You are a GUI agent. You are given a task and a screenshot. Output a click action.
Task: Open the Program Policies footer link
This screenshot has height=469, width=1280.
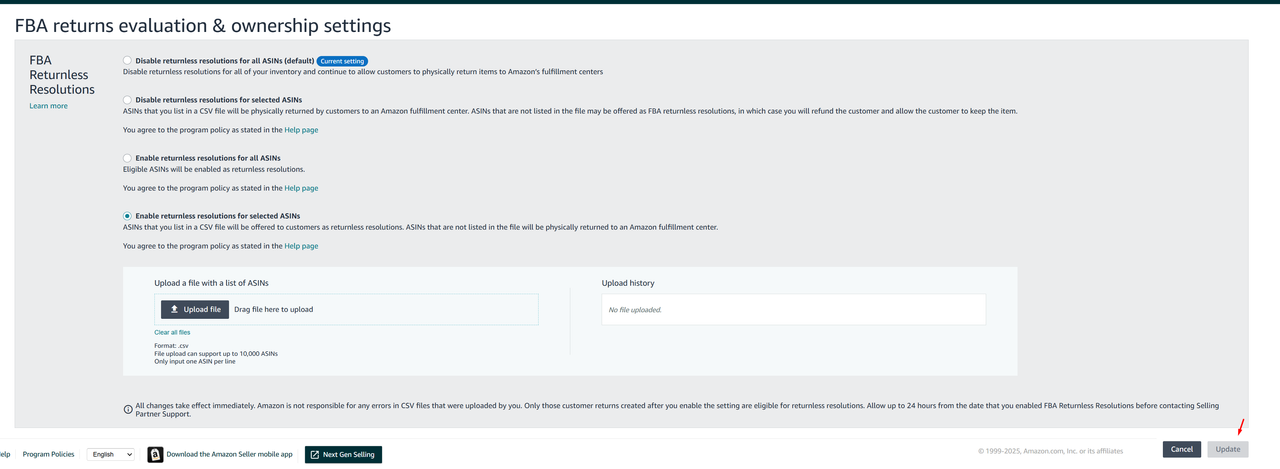(48, 454)
